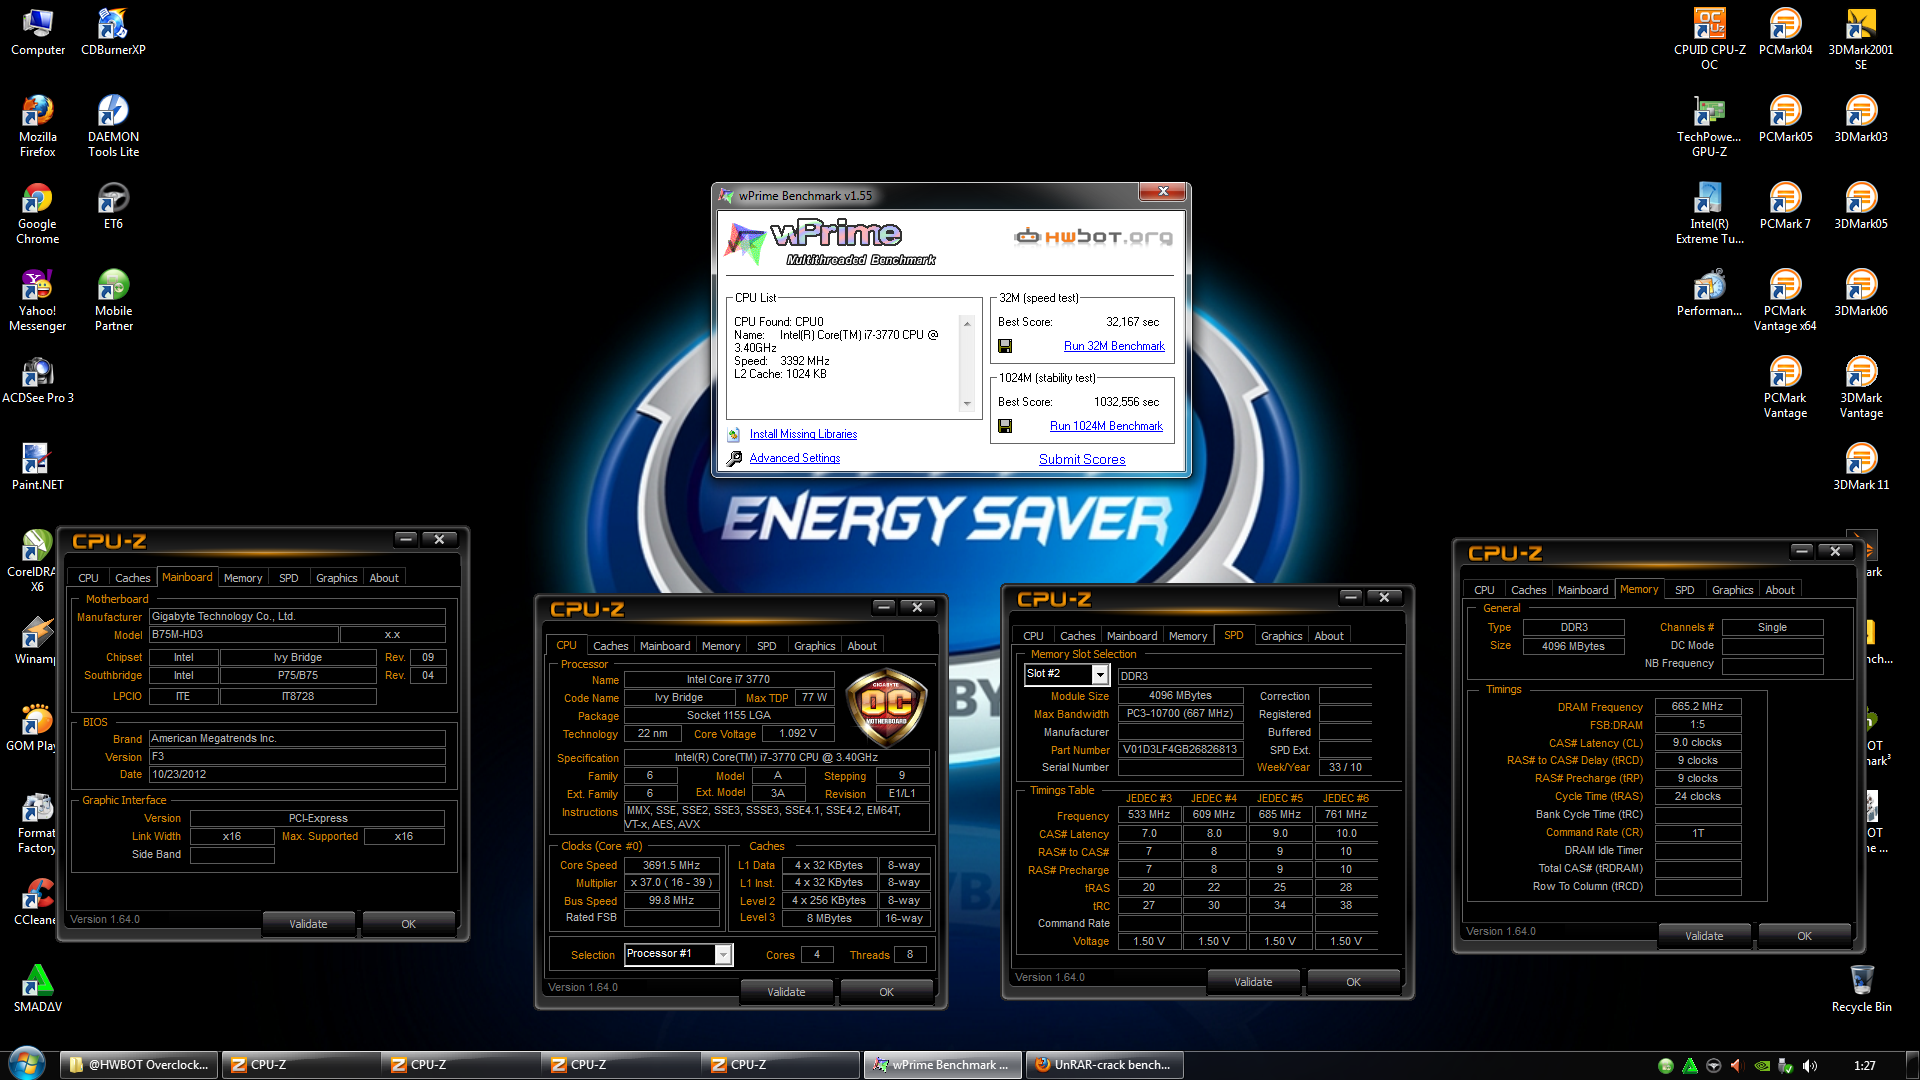This screenshot has width=1920, height=1080.
Task: Select the wPrime Benchmark taskbar item
Action: coord(942,1065)
